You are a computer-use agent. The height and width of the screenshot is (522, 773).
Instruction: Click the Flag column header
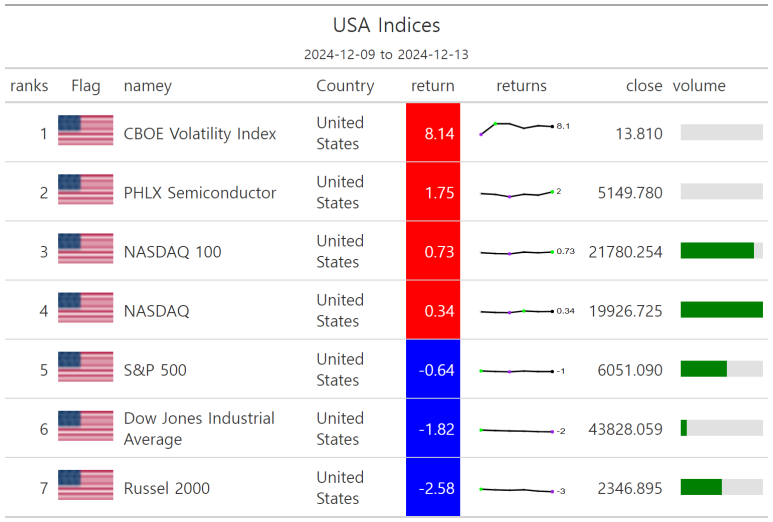tap(86, 86)
